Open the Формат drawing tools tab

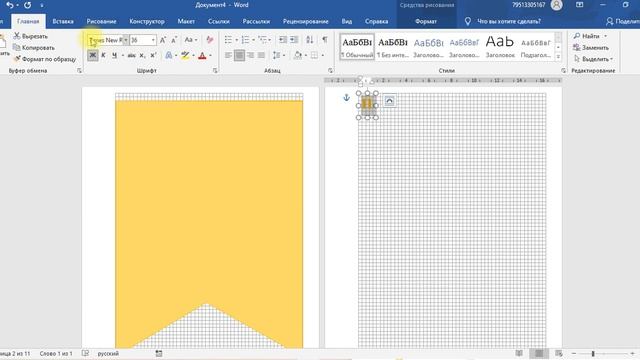426,21
